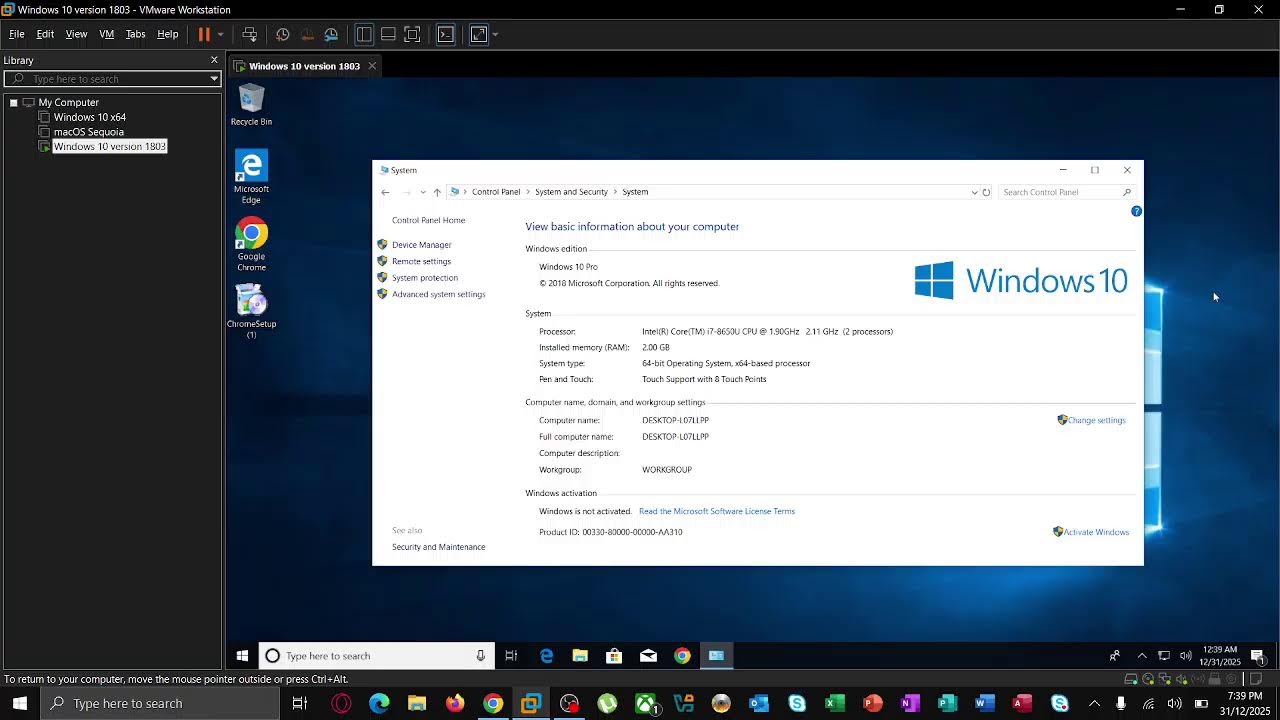Click System and Security in the breadcrumb

[571, 192]
